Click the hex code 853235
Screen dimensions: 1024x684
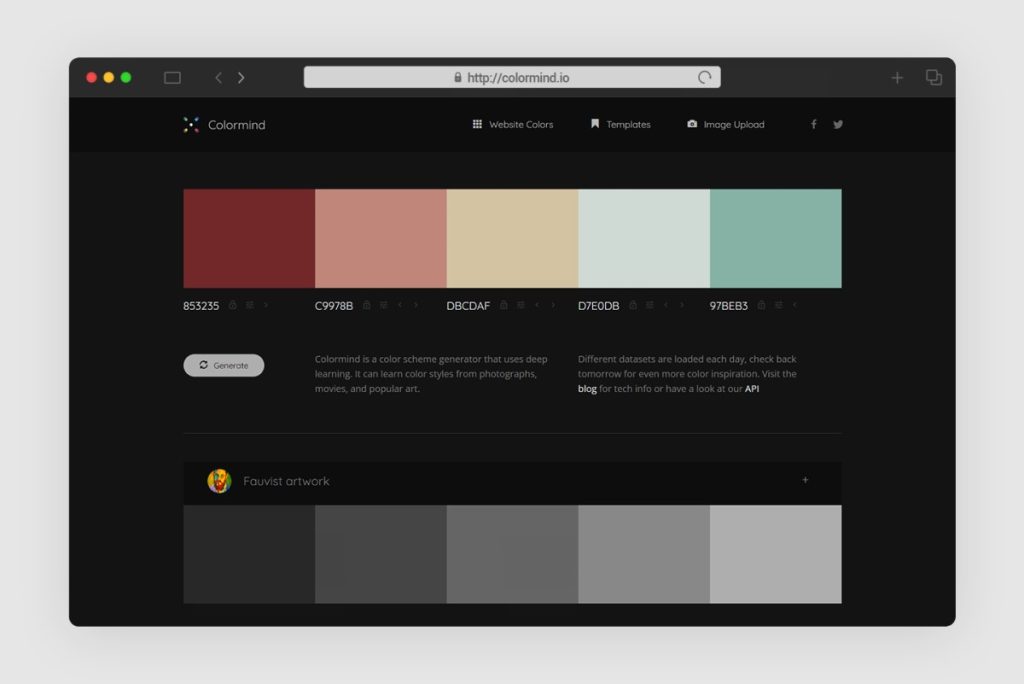[x=201, y=306]
